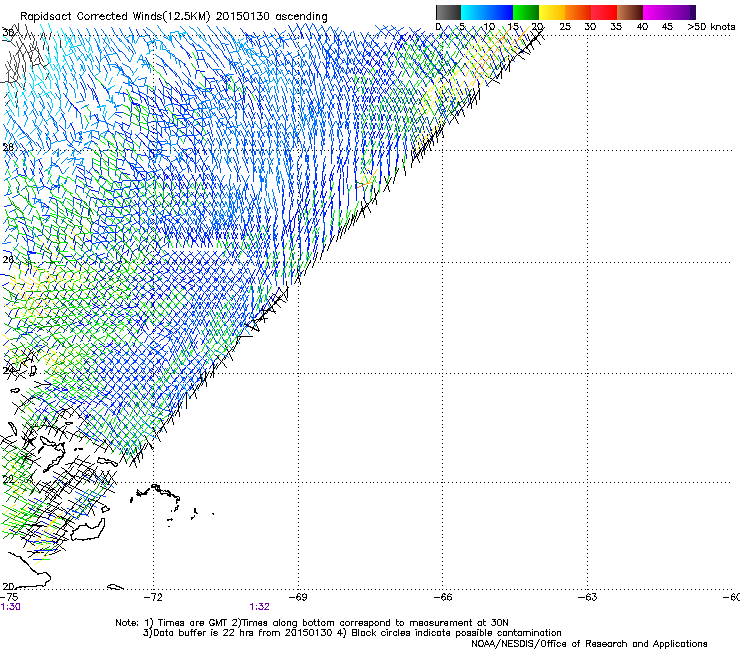Click the green 15-20 knots legend swatch
Image resolution: width=740 pixels, height=650 pixels.
(x=526, y=12)
